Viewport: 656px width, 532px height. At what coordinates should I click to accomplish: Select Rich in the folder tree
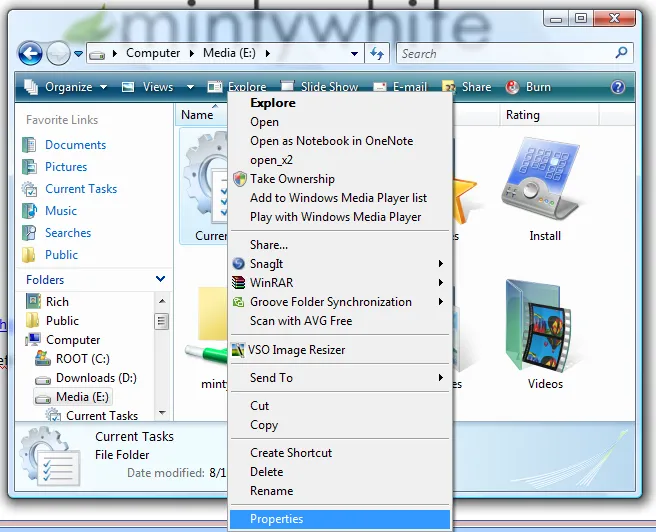click(57, 302)
